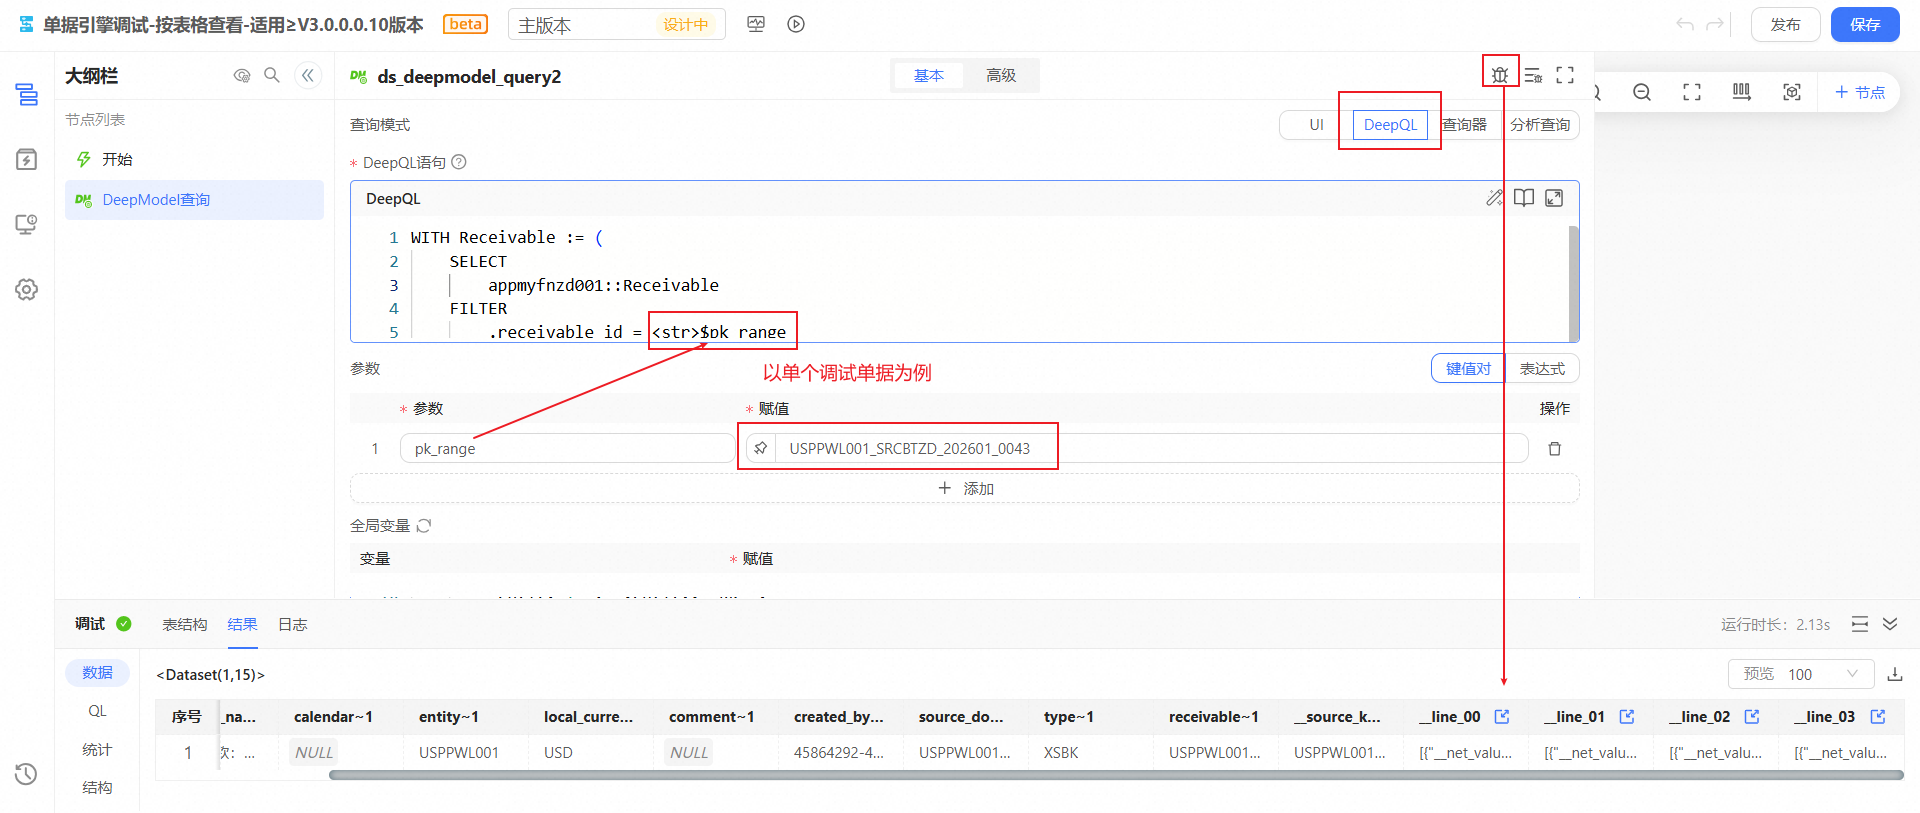Screen dimensions: 1920x813
Task: Switch query mode to DeepQL
Action: coord(1390,125)
